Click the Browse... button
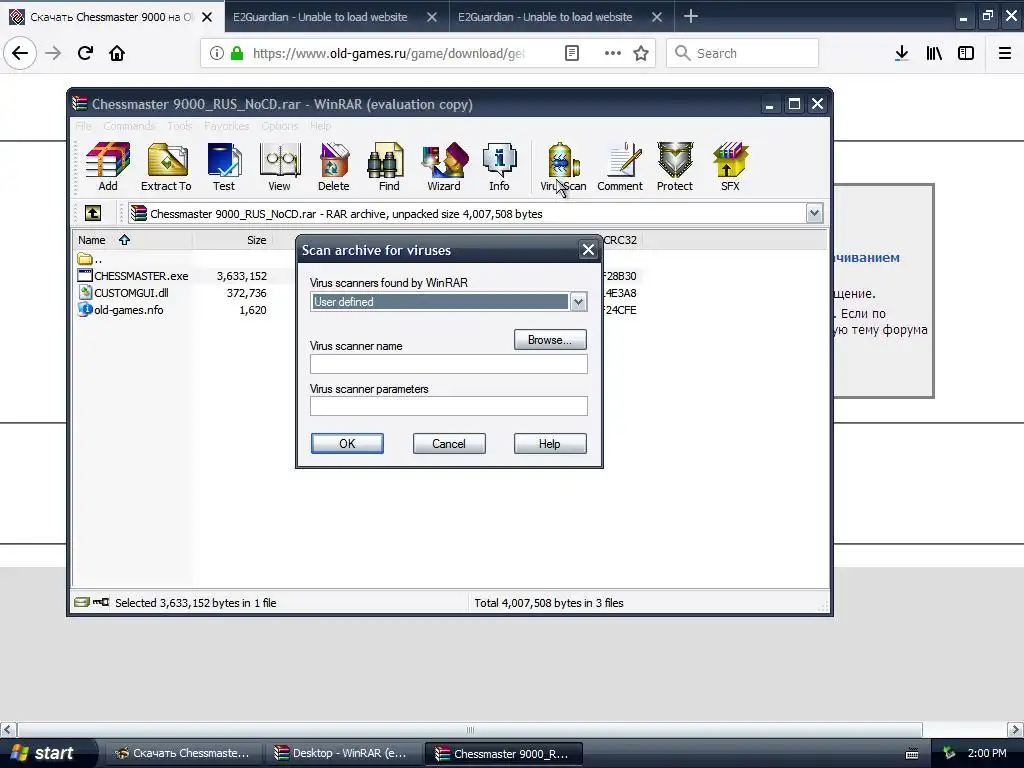The height and width of the screenshot is (768, 1024). coord(550,340)
